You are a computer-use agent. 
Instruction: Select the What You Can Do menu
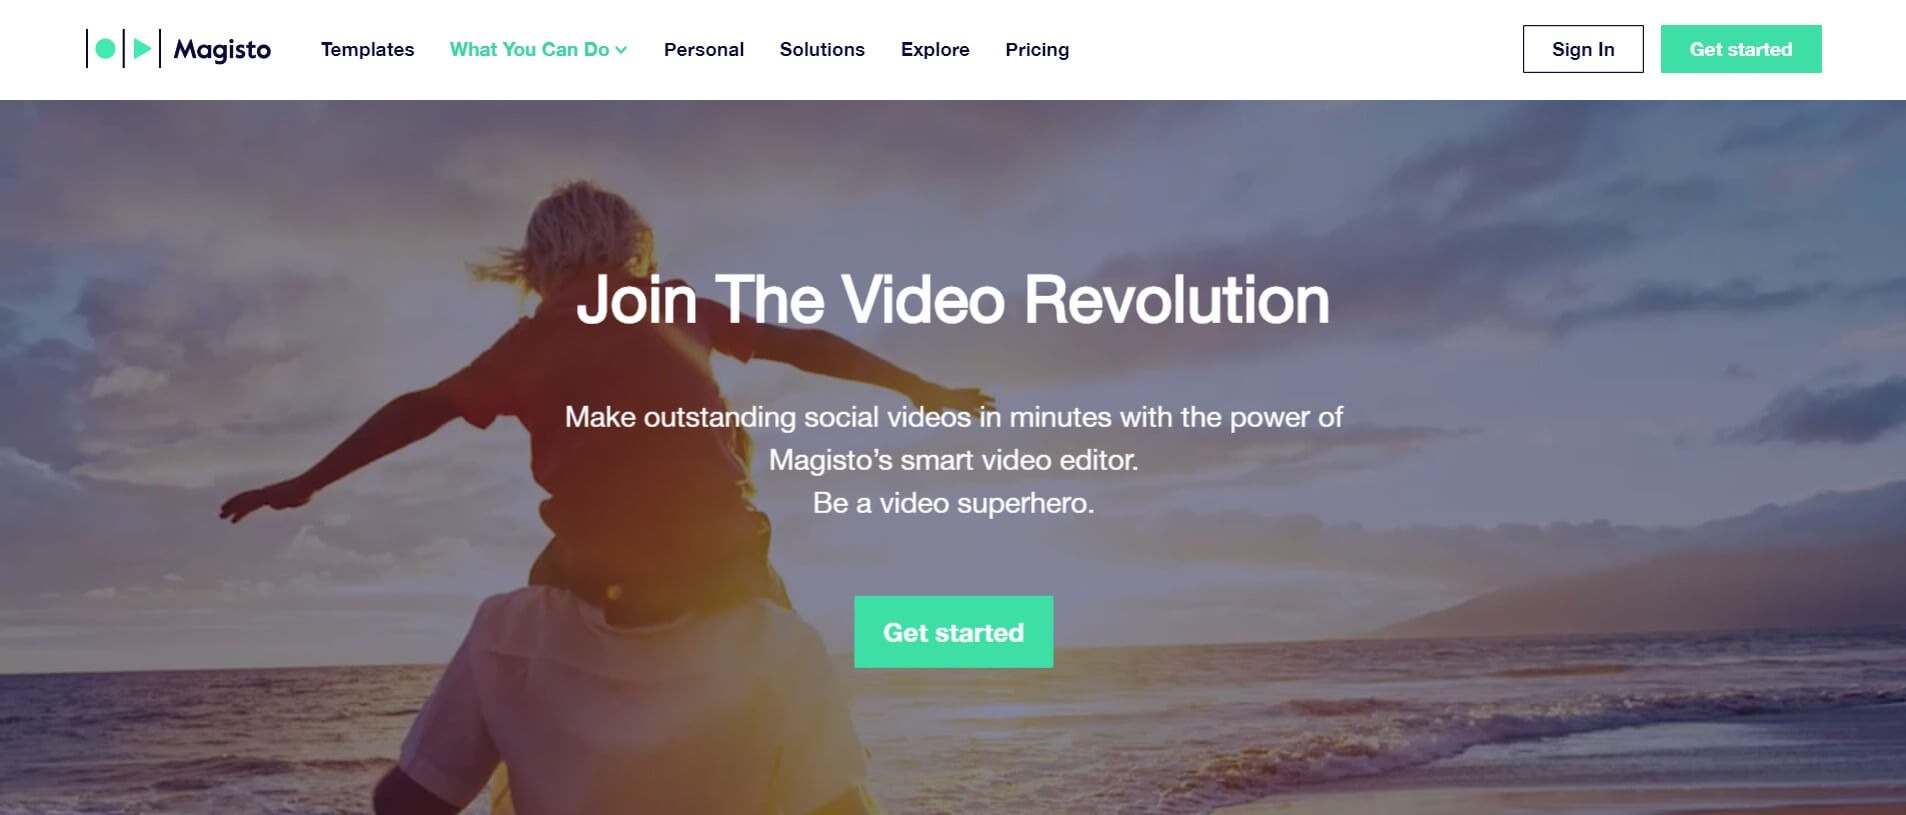pos(529,49)
